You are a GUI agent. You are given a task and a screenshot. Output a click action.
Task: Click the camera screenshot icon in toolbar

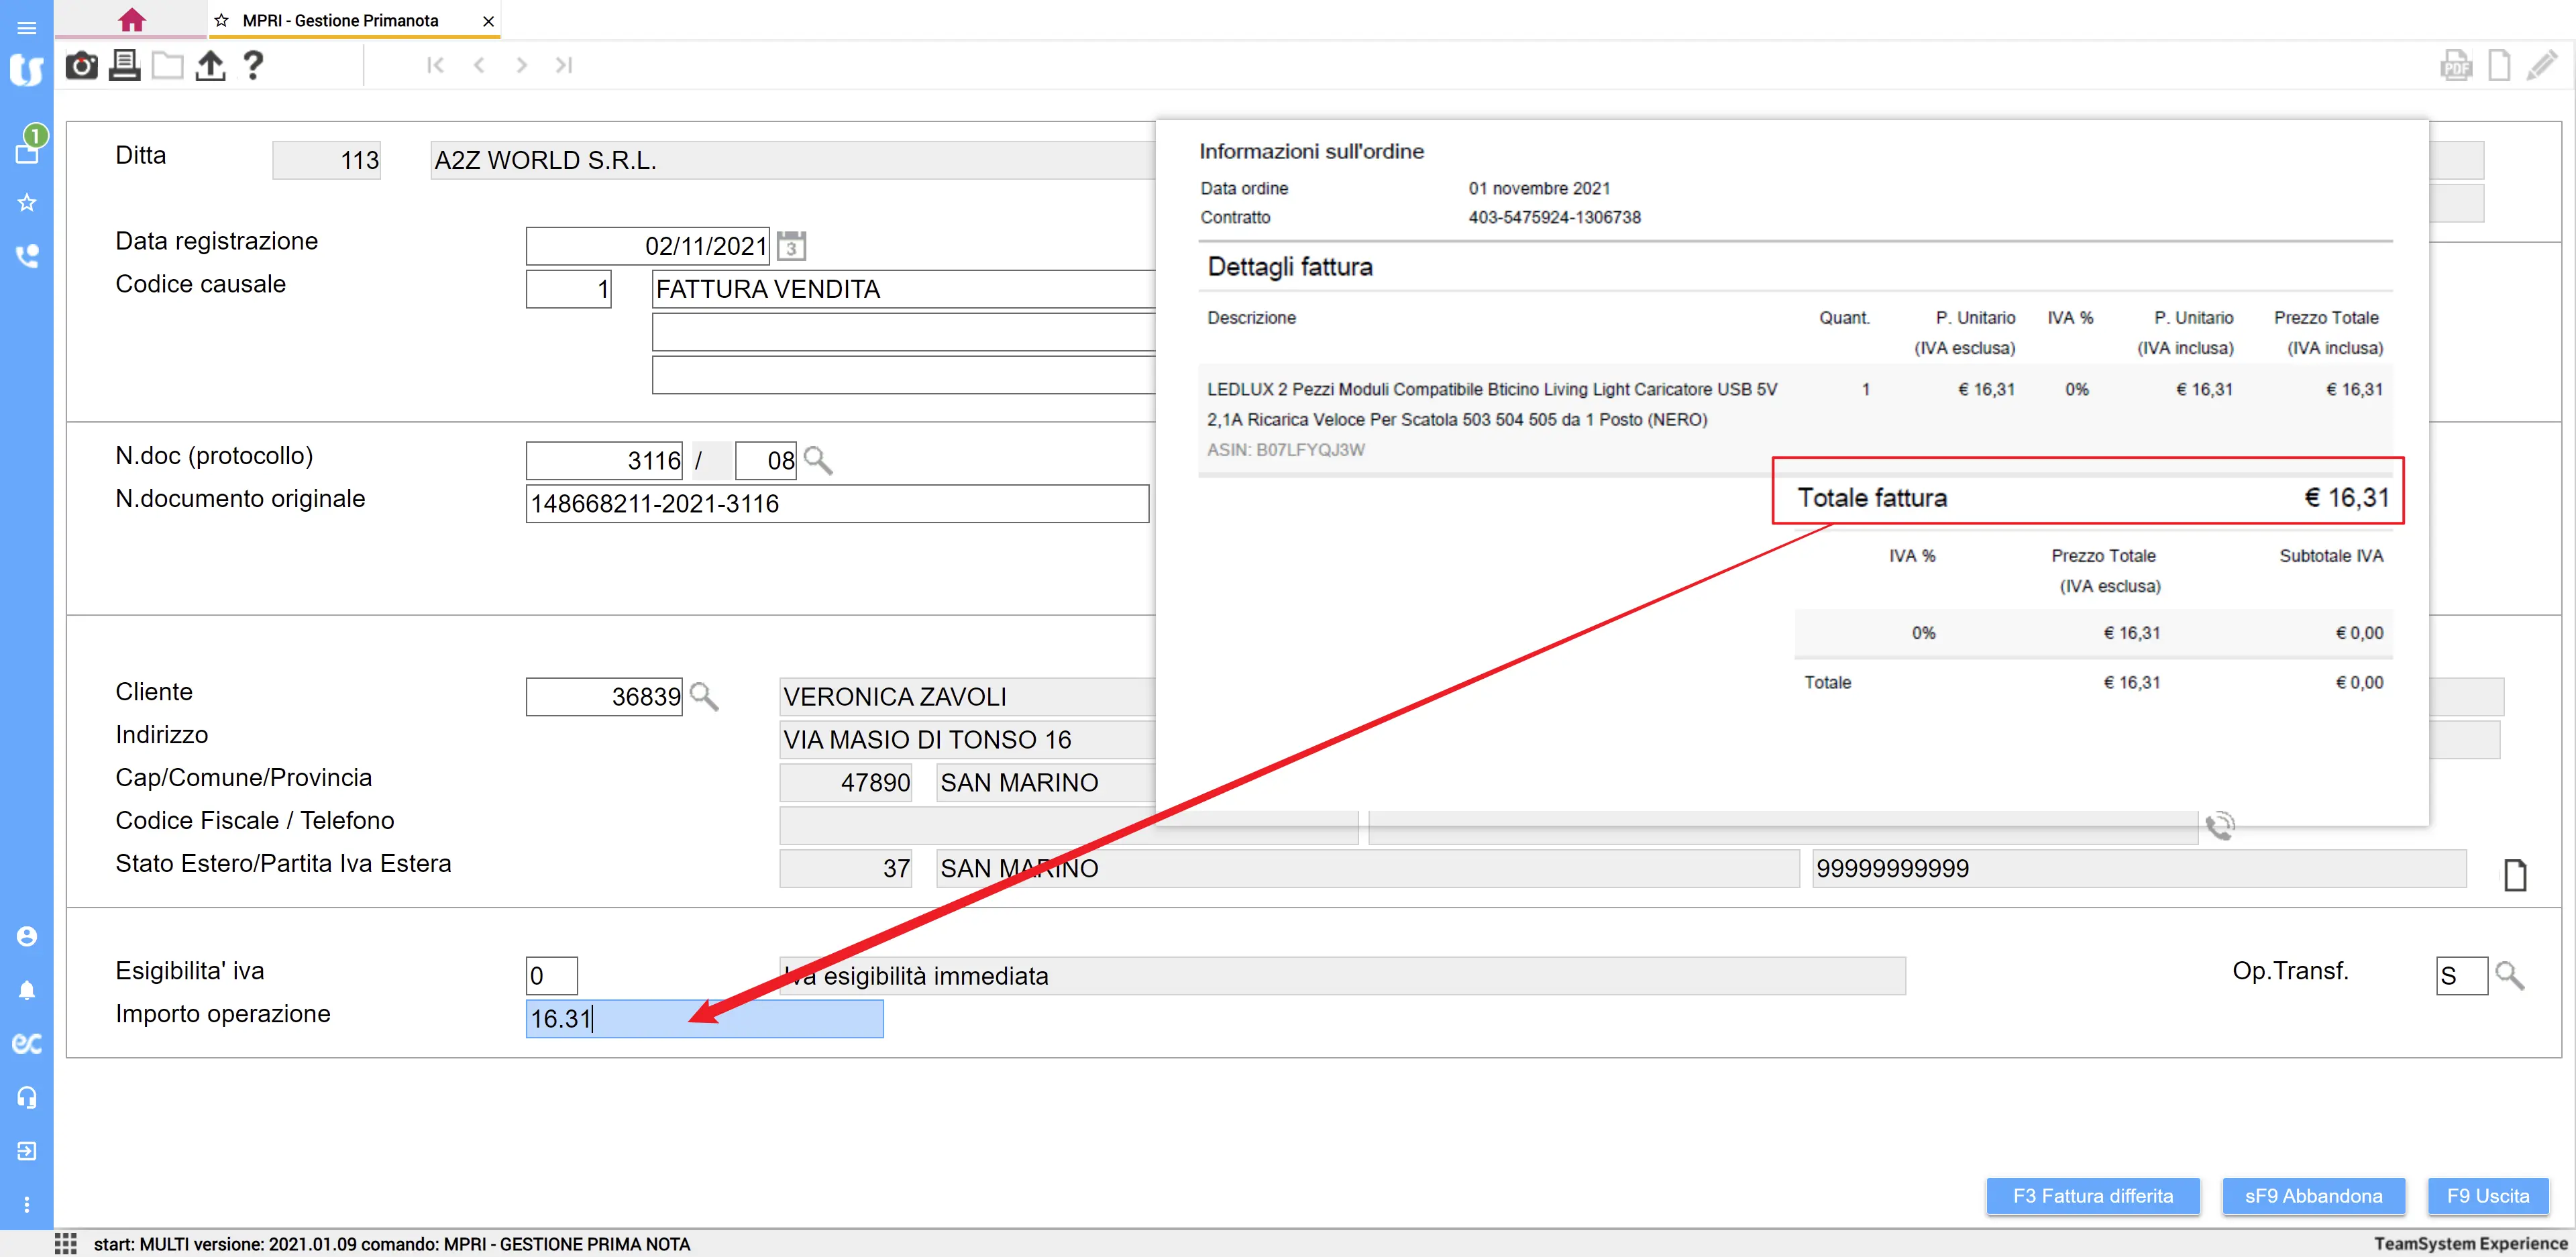click(81, 66)
